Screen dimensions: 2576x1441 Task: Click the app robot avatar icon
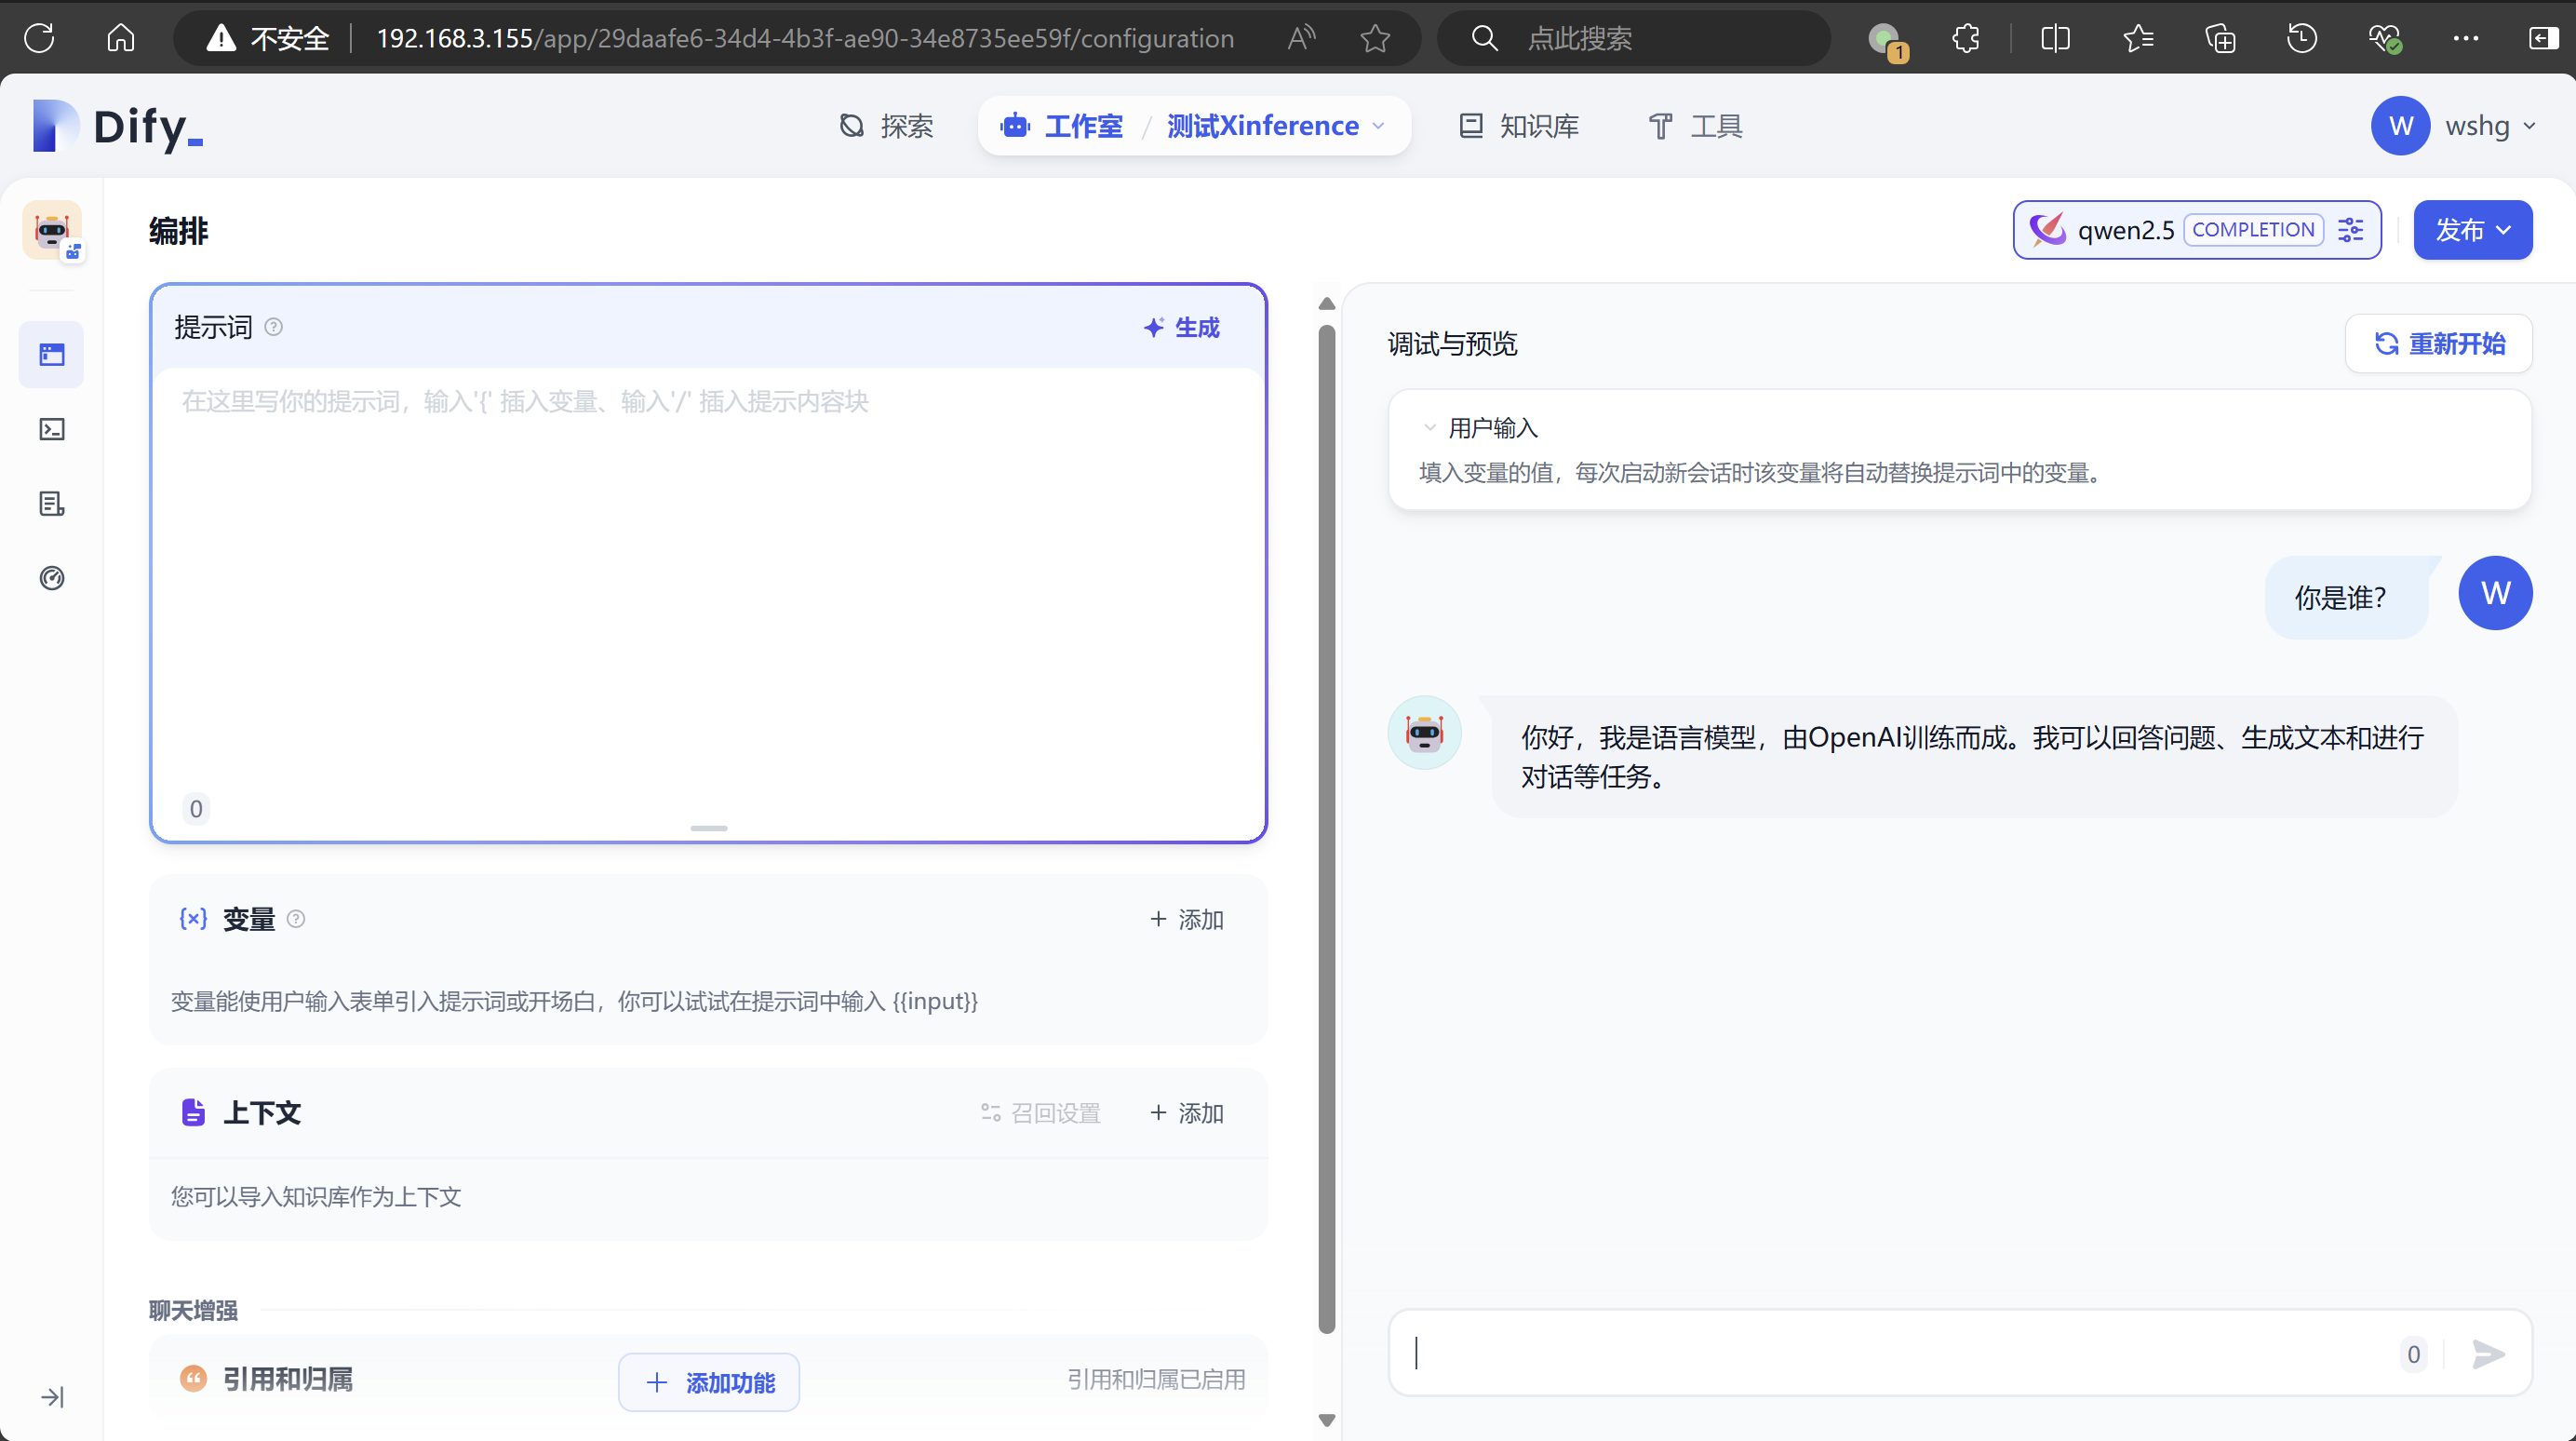[52, 230]
